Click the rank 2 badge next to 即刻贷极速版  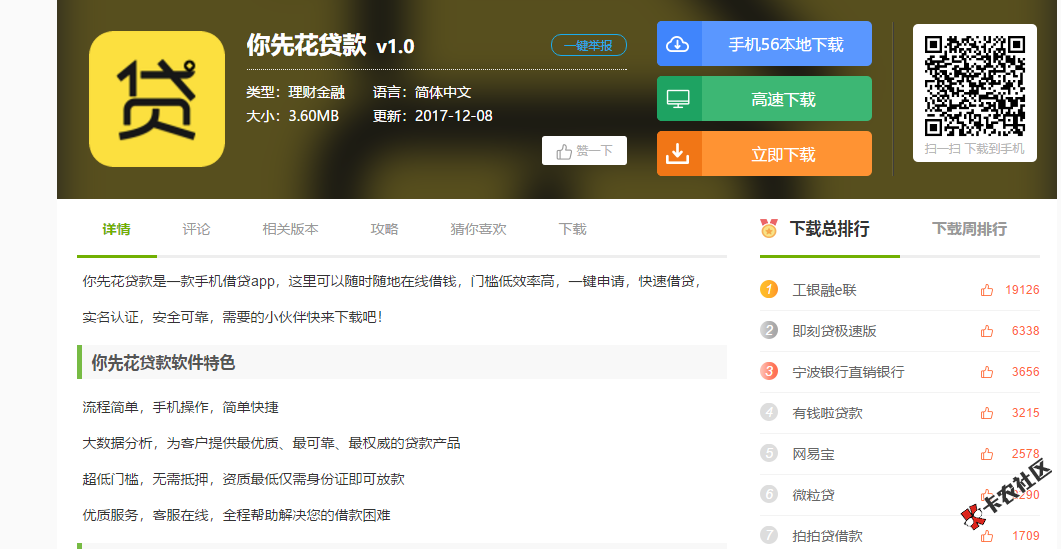769,330
